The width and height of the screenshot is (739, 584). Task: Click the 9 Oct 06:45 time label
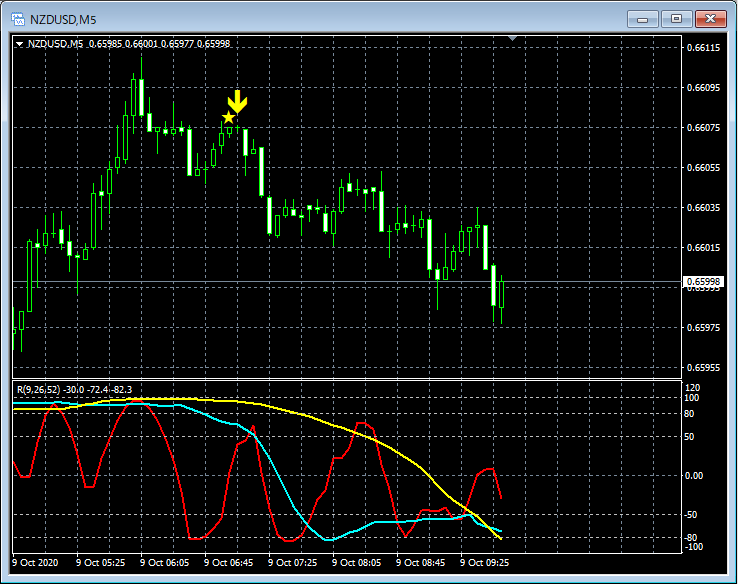[x=229, y=563]
